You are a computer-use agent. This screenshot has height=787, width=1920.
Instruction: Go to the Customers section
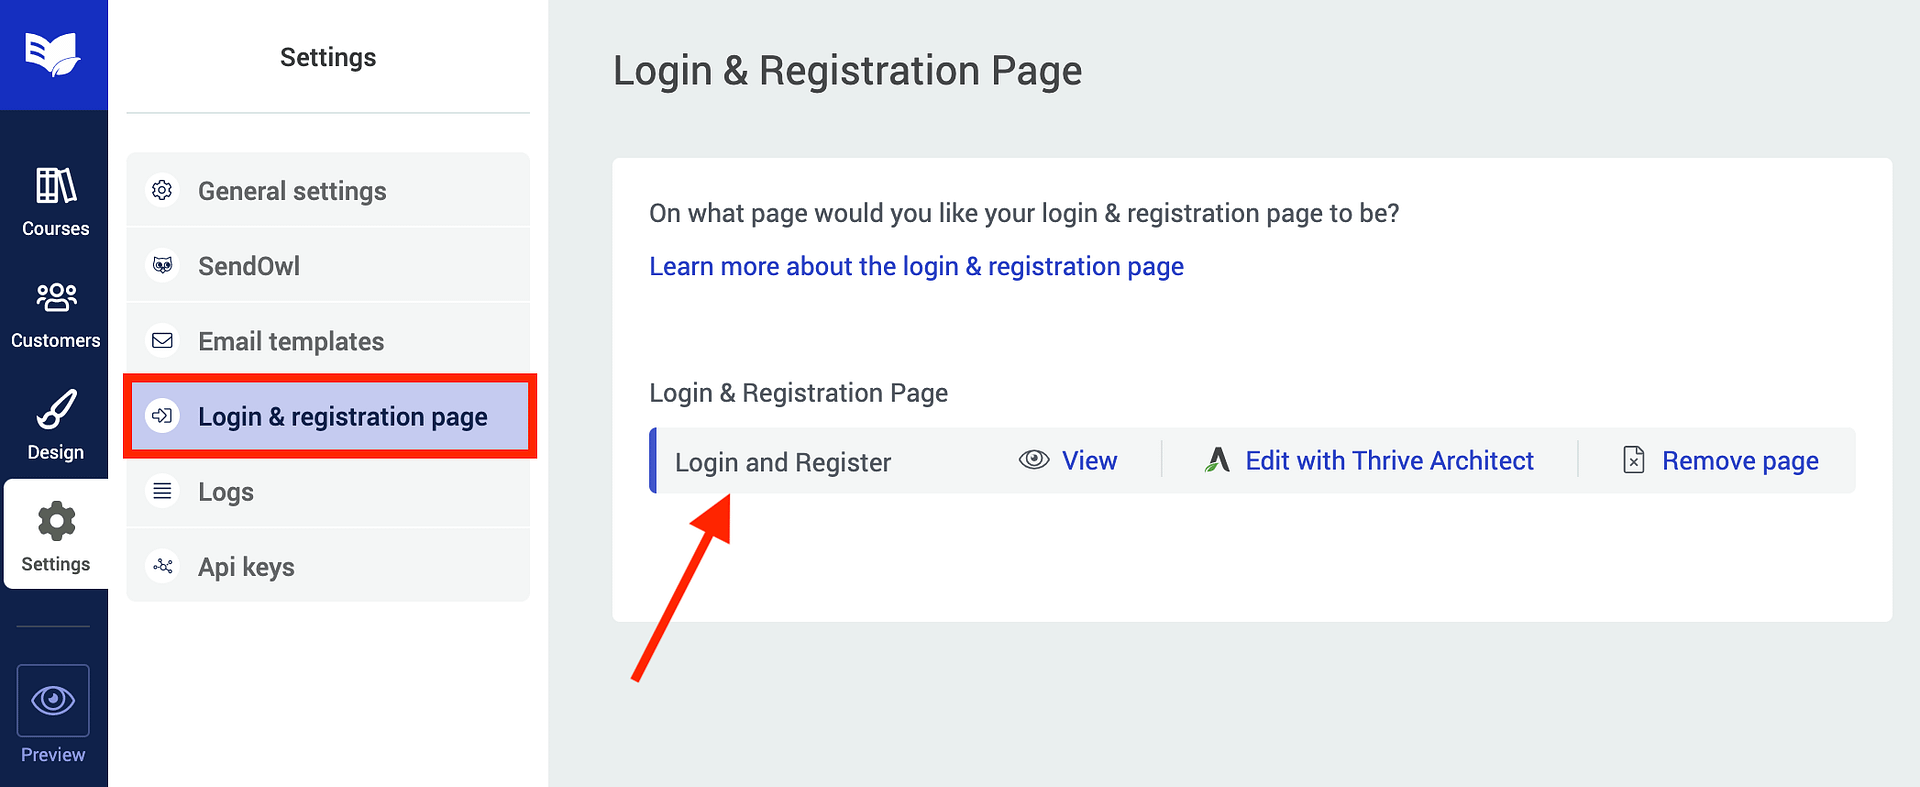coord(56,314)
